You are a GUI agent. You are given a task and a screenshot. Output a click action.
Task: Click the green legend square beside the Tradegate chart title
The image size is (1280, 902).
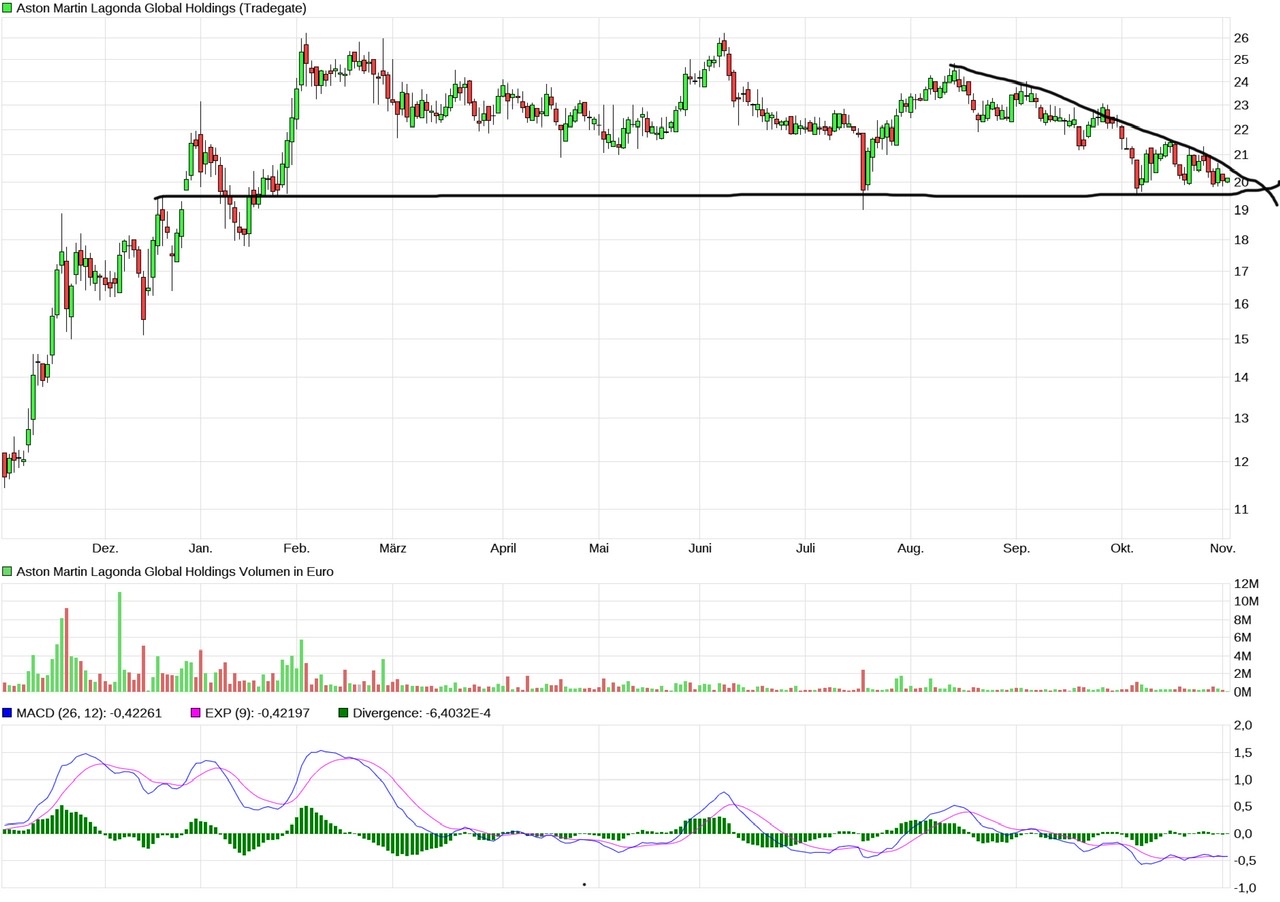[x=7, y=8]
